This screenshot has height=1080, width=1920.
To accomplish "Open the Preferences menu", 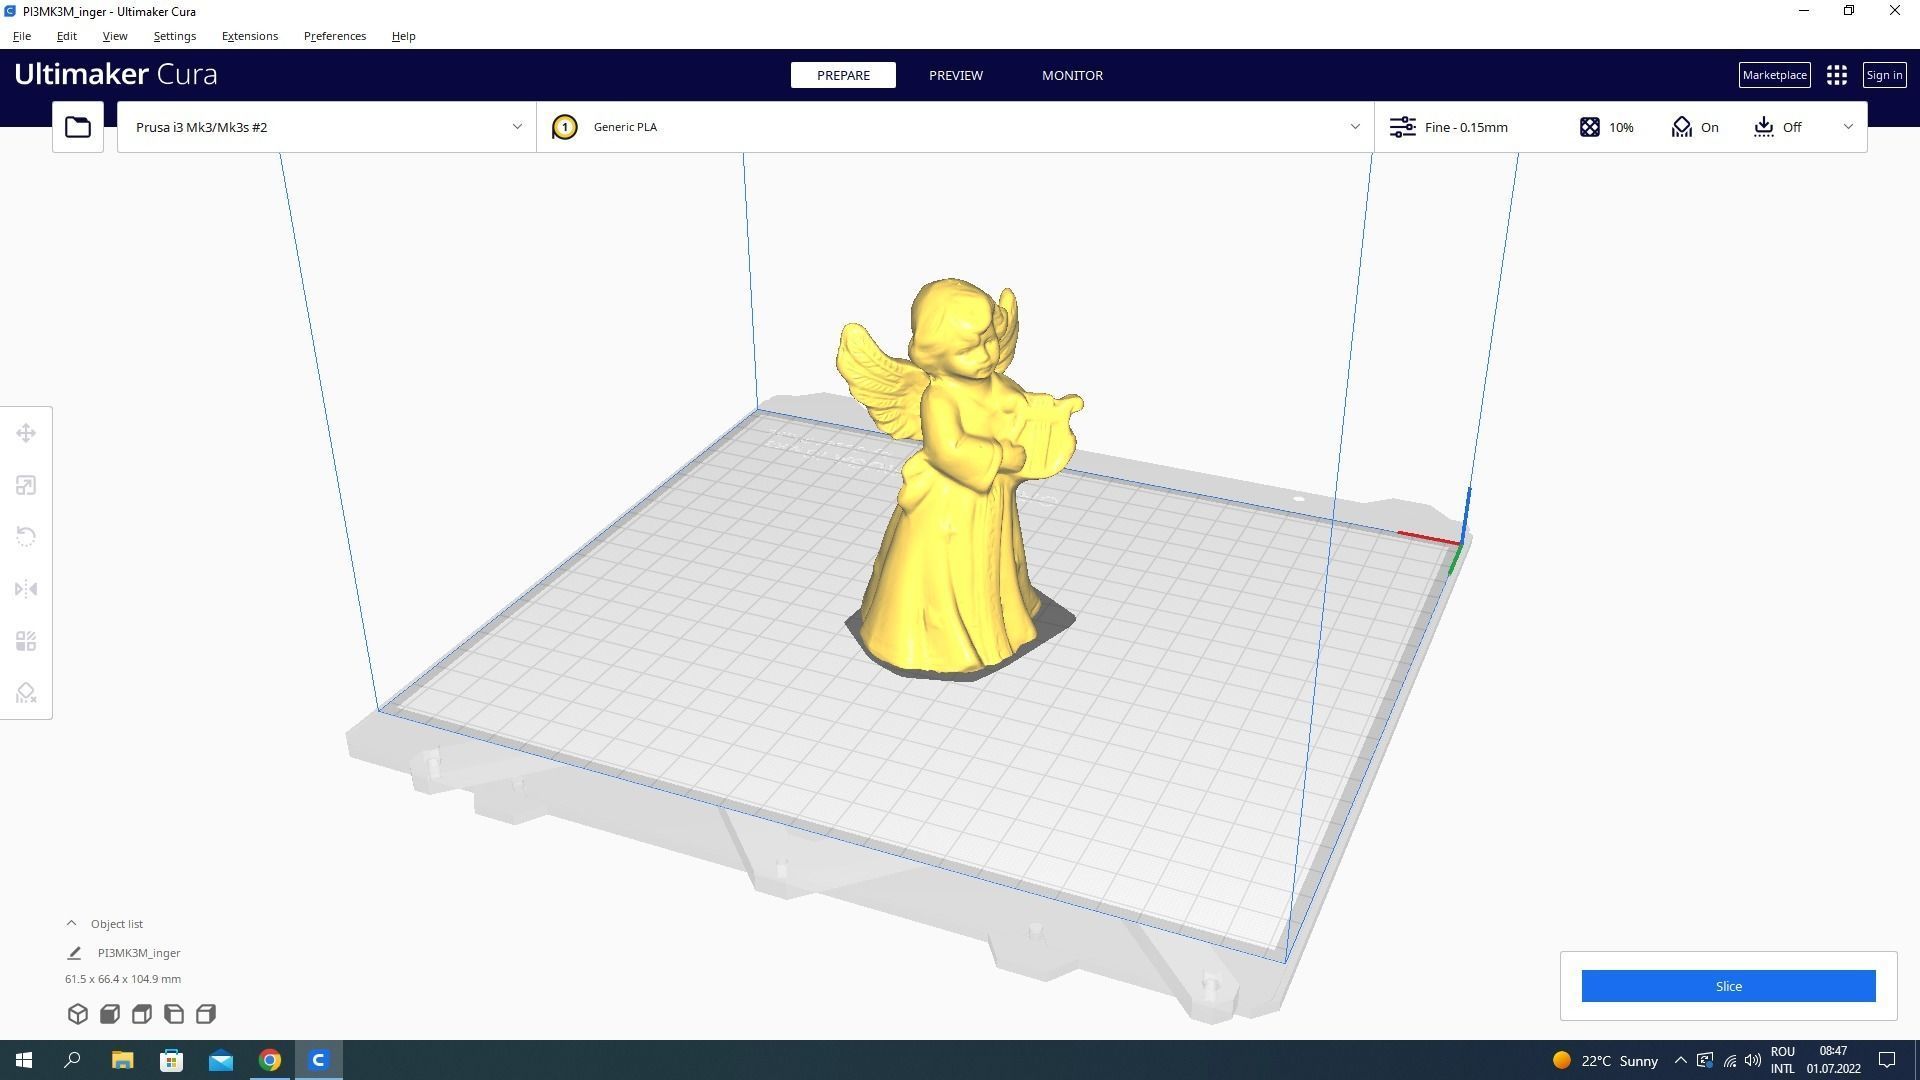I will pyautogui.click(x=335, y=36).
